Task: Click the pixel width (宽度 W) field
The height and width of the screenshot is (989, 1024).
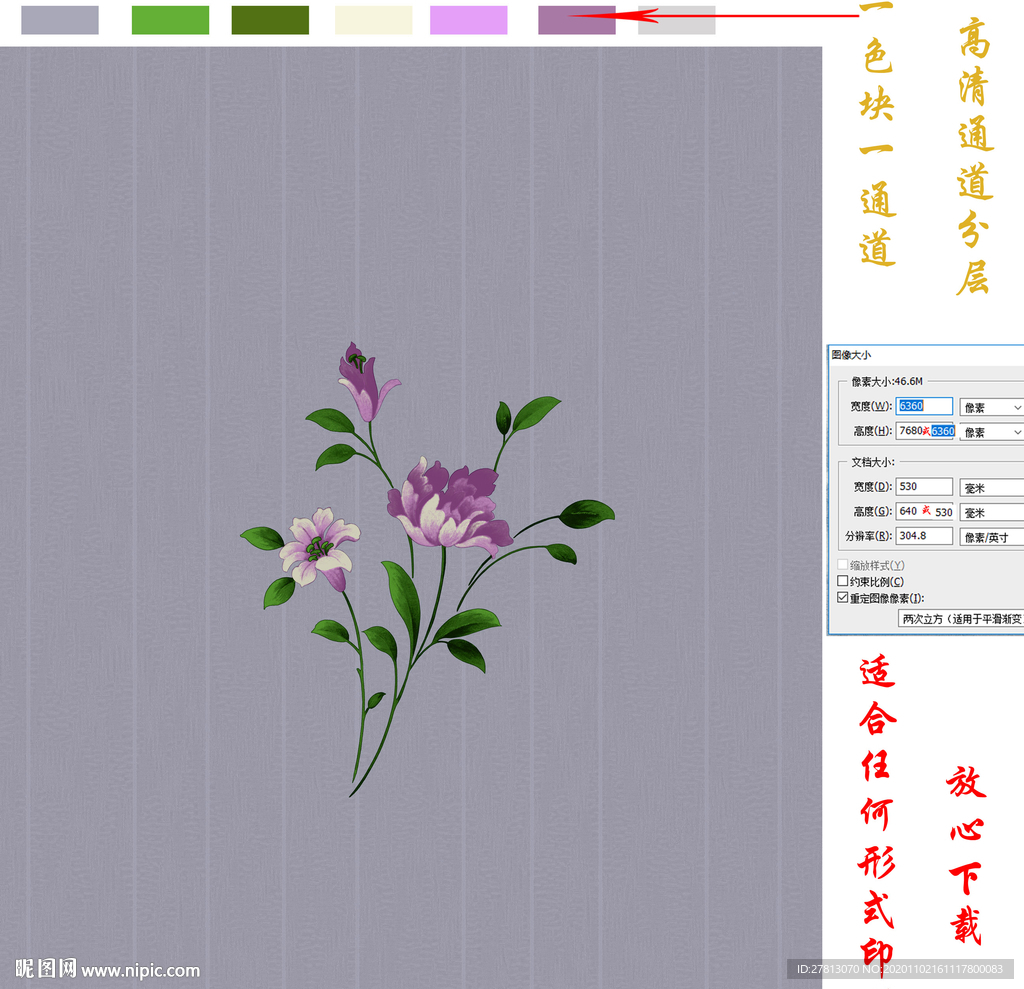Action: point(924,406)
